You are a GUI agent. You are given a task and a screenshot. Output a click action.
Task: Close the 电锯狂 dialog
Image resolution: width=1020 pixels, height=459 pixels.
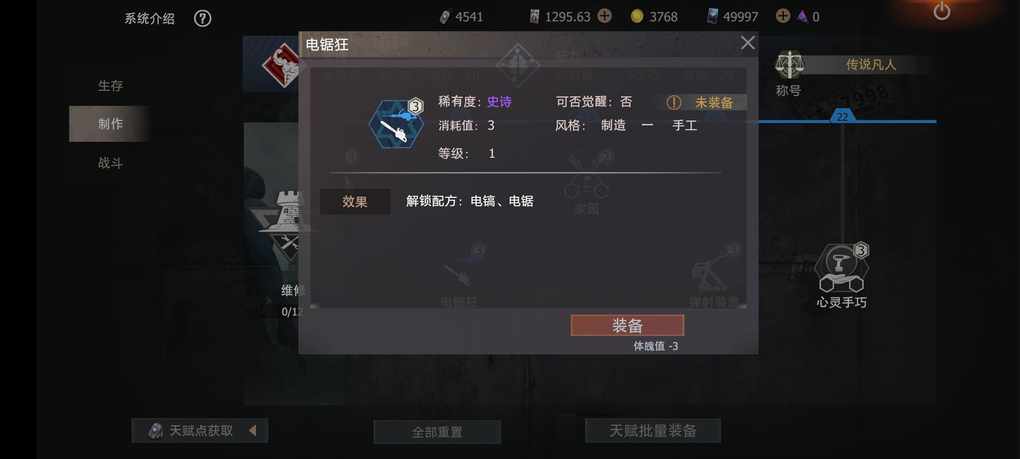(747, 43)
